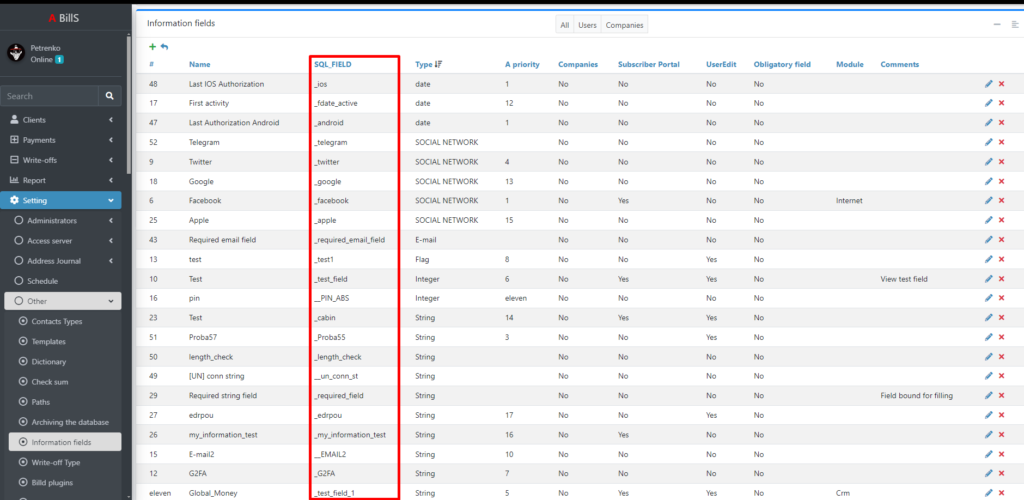Viewport: 1024px width, 500px height.
Task: Expand the Payments sidebar menu
Action: tap(62, 140)
